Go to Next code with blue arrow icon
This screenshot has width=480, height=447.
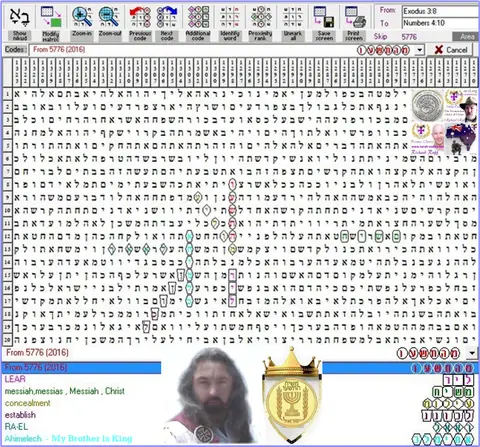(x=167, y=17)
